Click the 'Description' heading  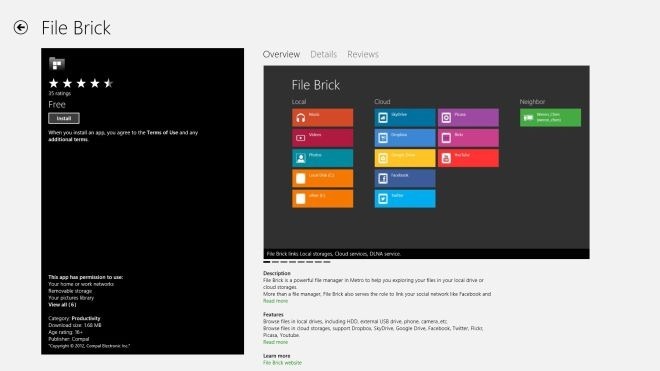click(277, 273)
